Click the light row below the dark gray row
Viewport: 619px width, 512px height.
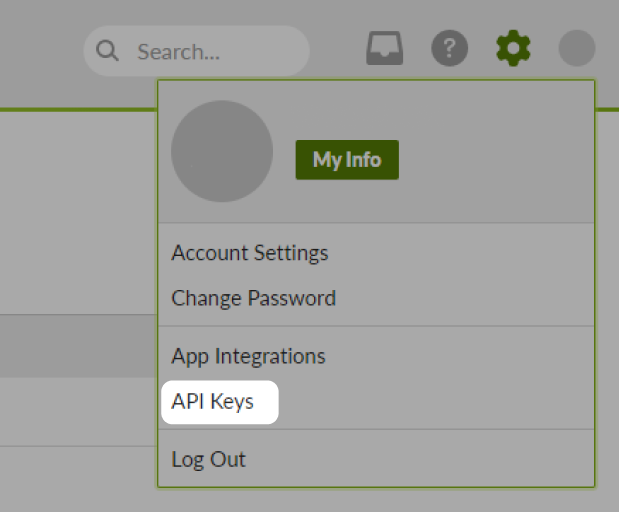[78, 411]
